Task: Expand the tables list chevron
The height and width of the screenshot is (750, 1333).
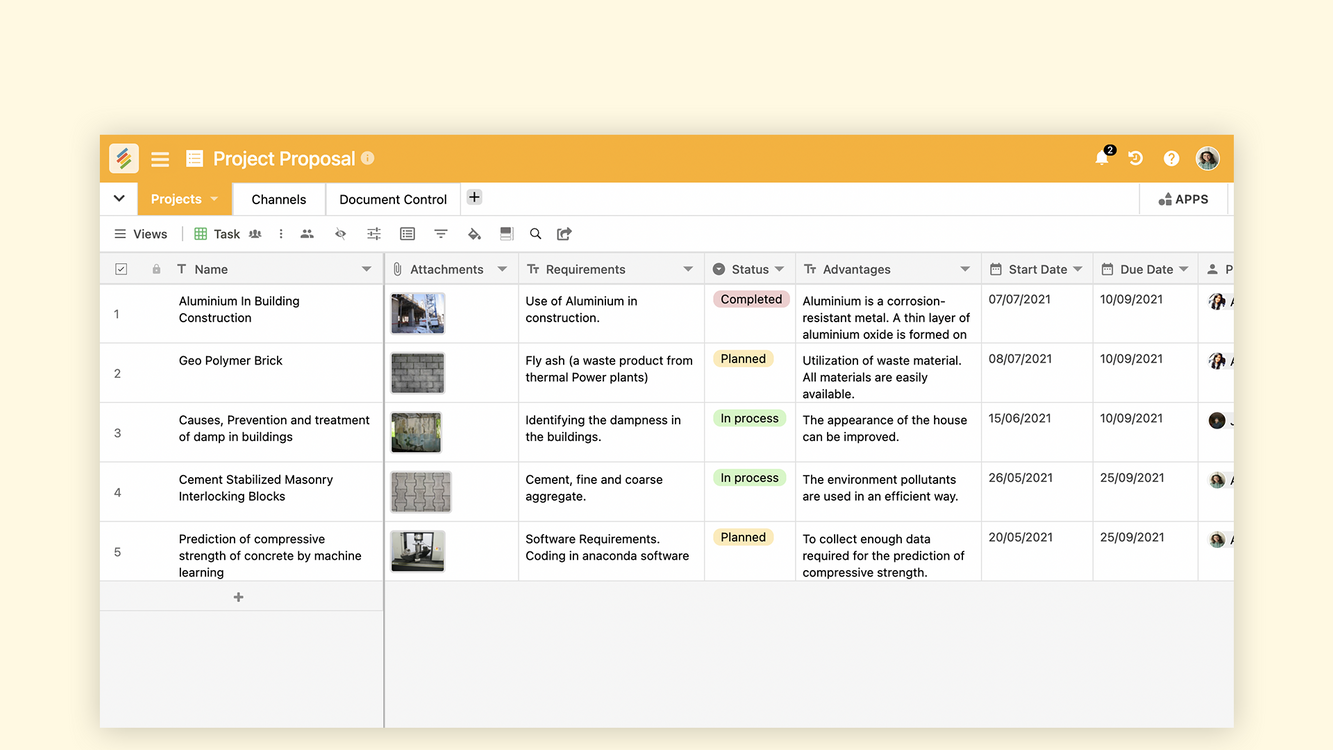Action: tap(119, 198)
